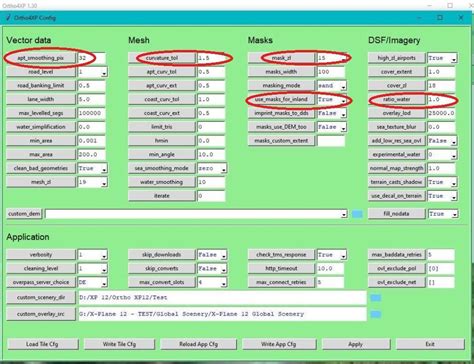Click the Write Tile Cfg button
Viewport: 474px width, 364px height.
point(119,344)
